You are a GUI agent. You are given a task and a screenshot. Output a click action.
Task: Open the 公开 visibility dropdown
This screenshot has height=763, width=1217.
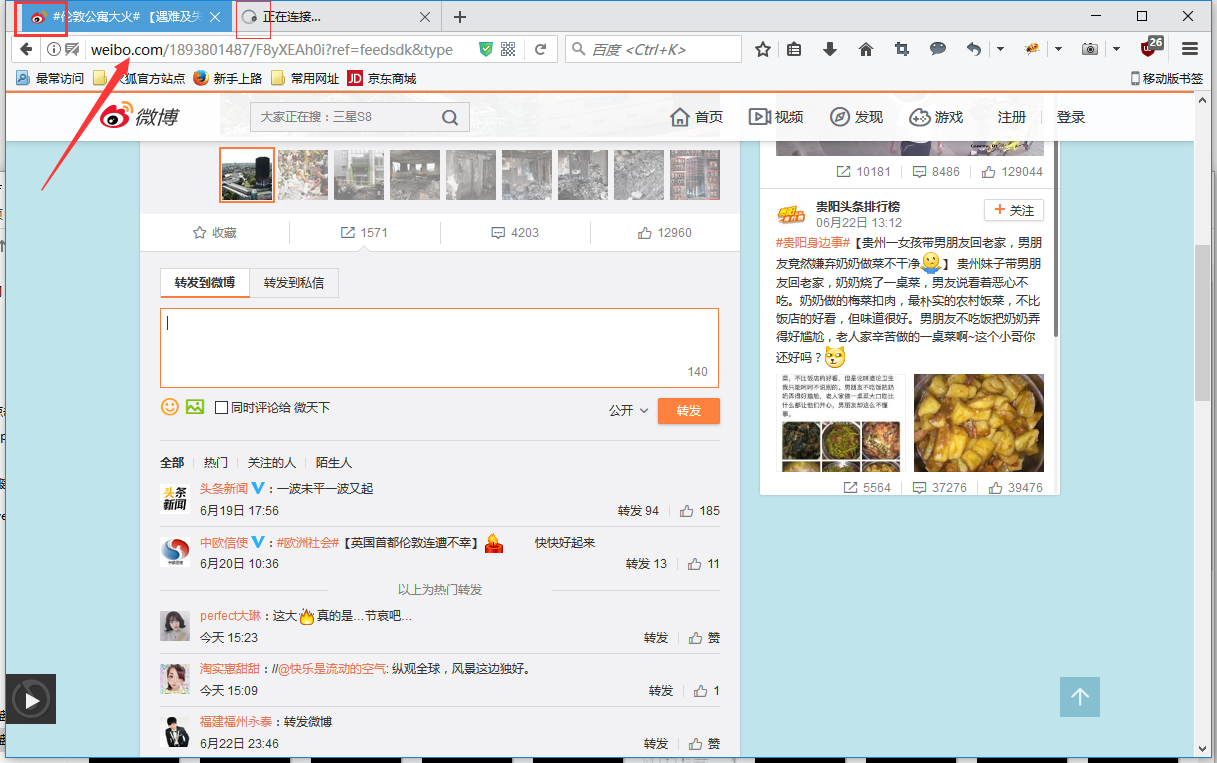(x=629, y=410)
